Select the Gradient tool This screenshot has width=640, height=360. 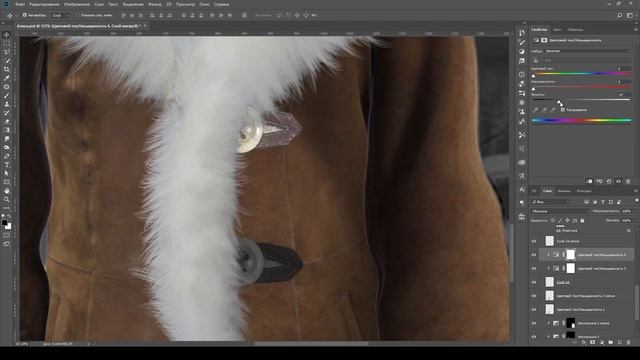(7, 130)
